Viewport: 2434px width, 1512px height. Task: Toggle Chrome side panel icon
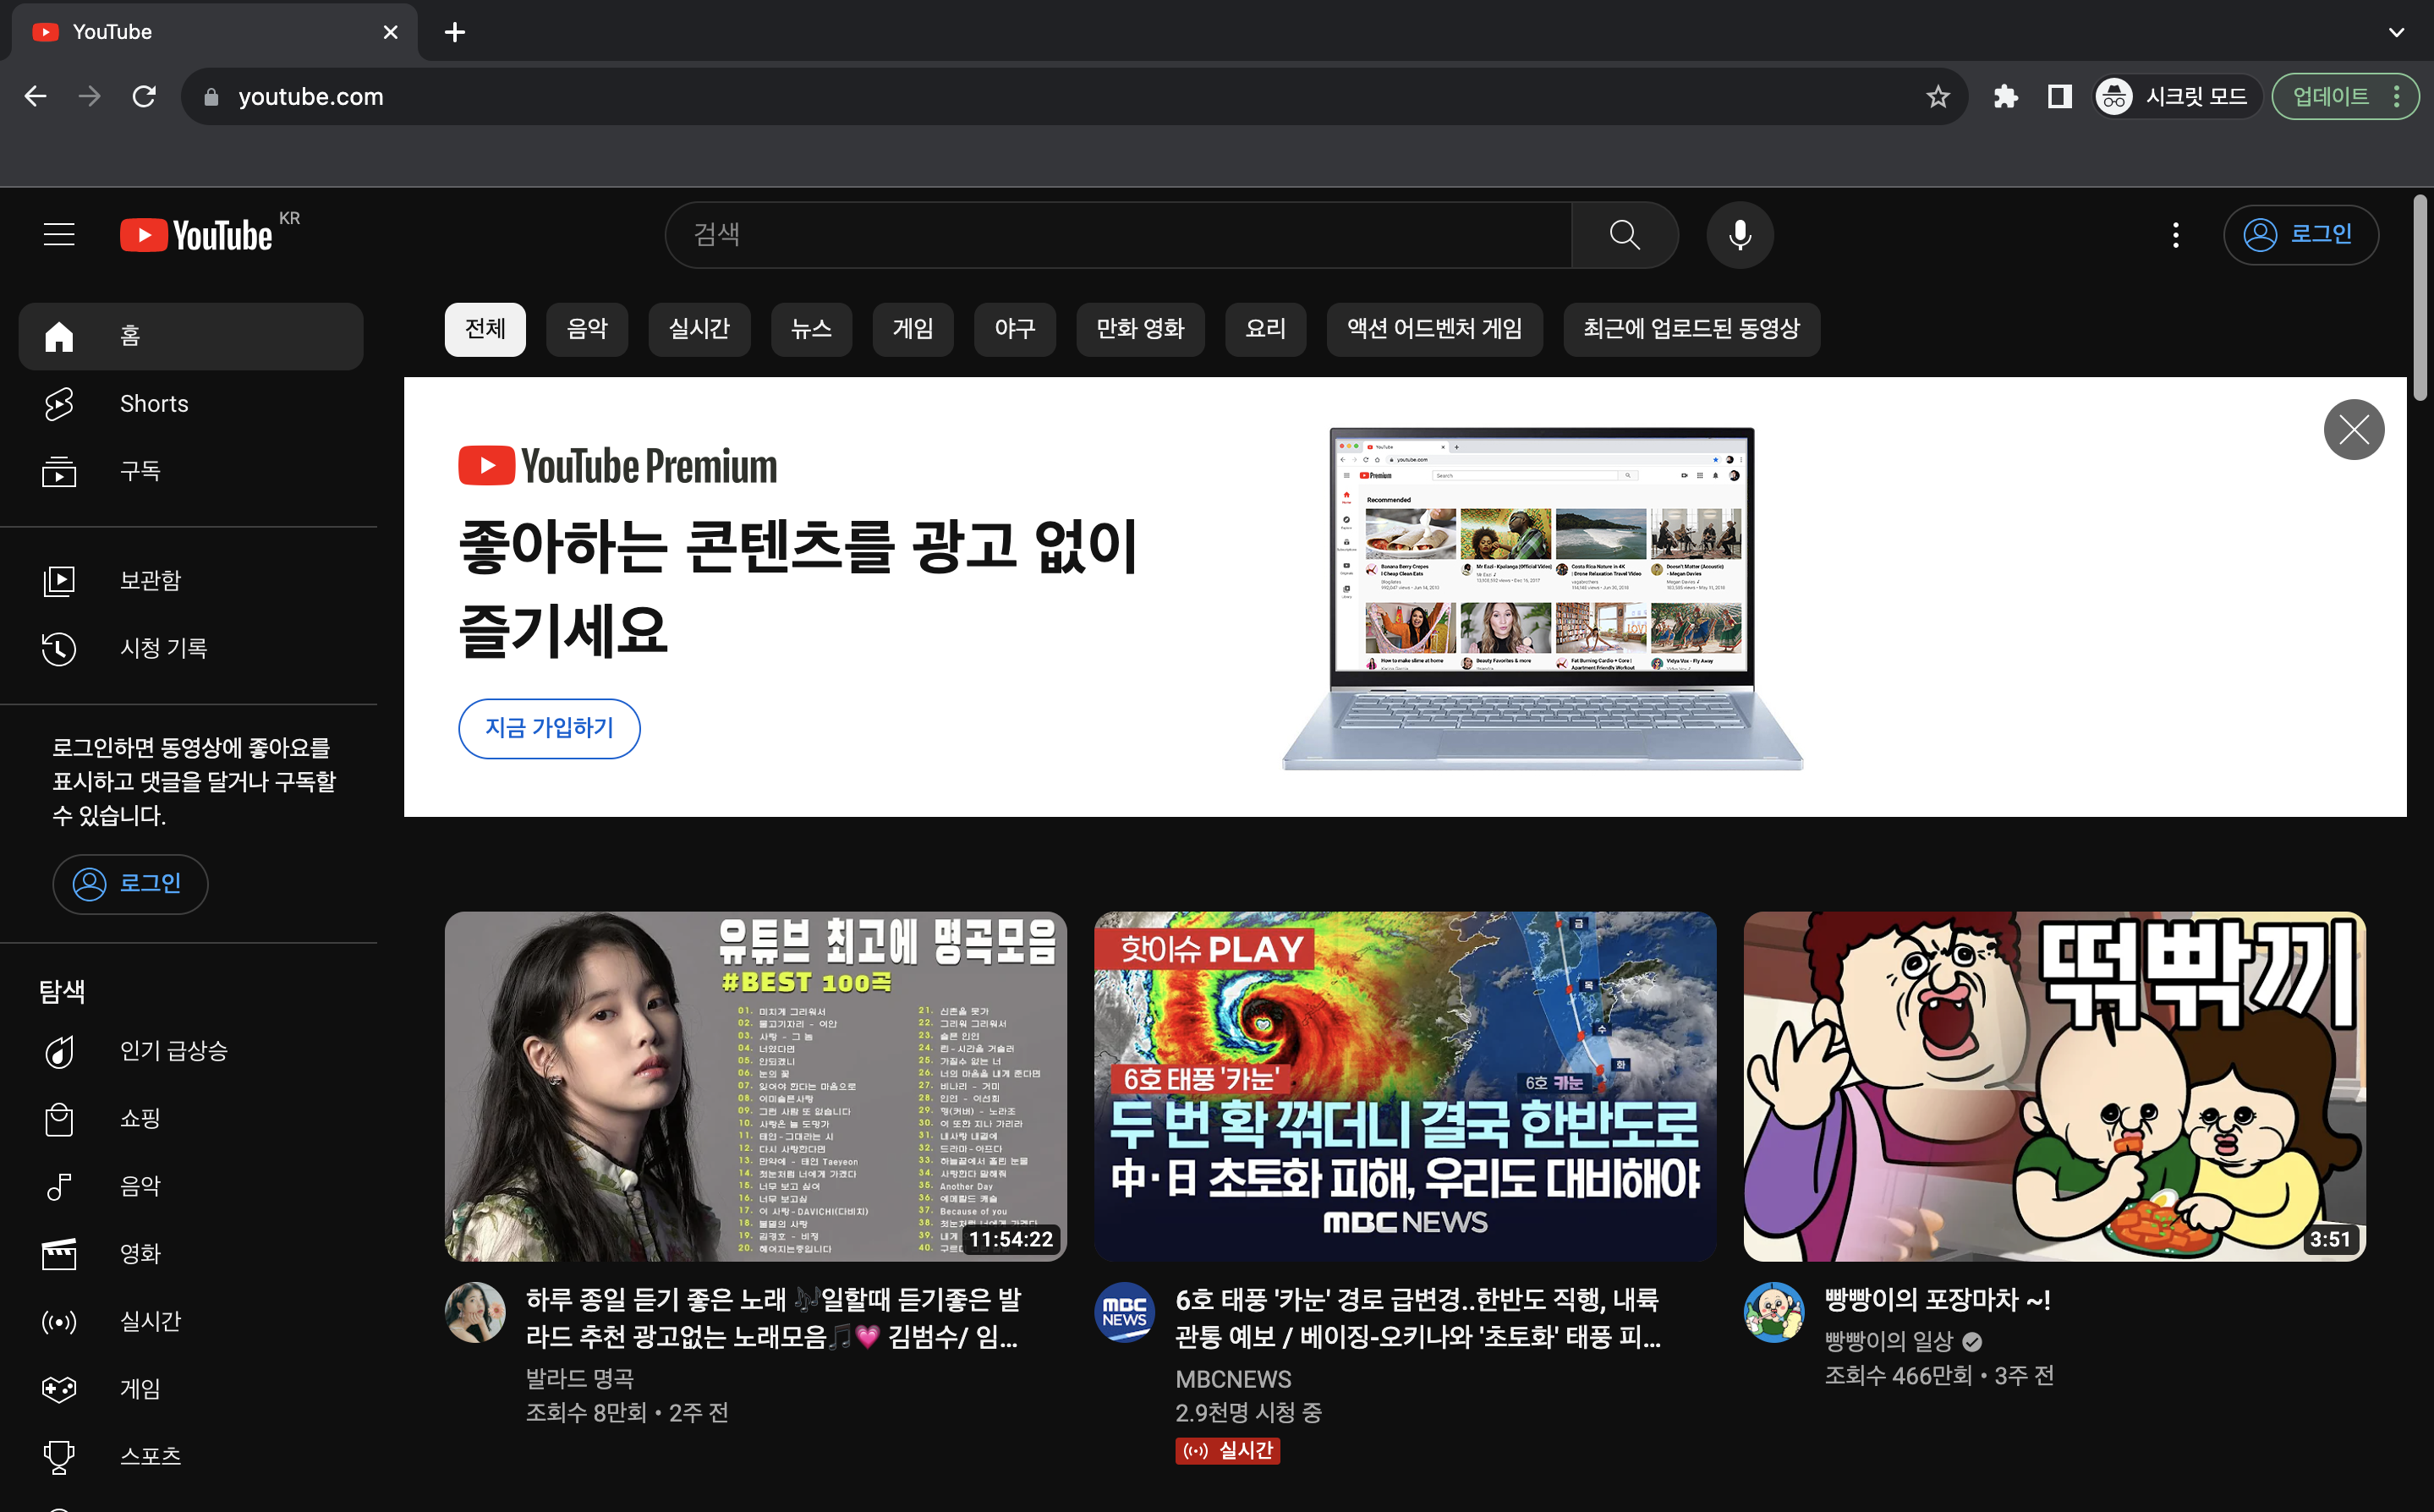[x=2059, y=97]
